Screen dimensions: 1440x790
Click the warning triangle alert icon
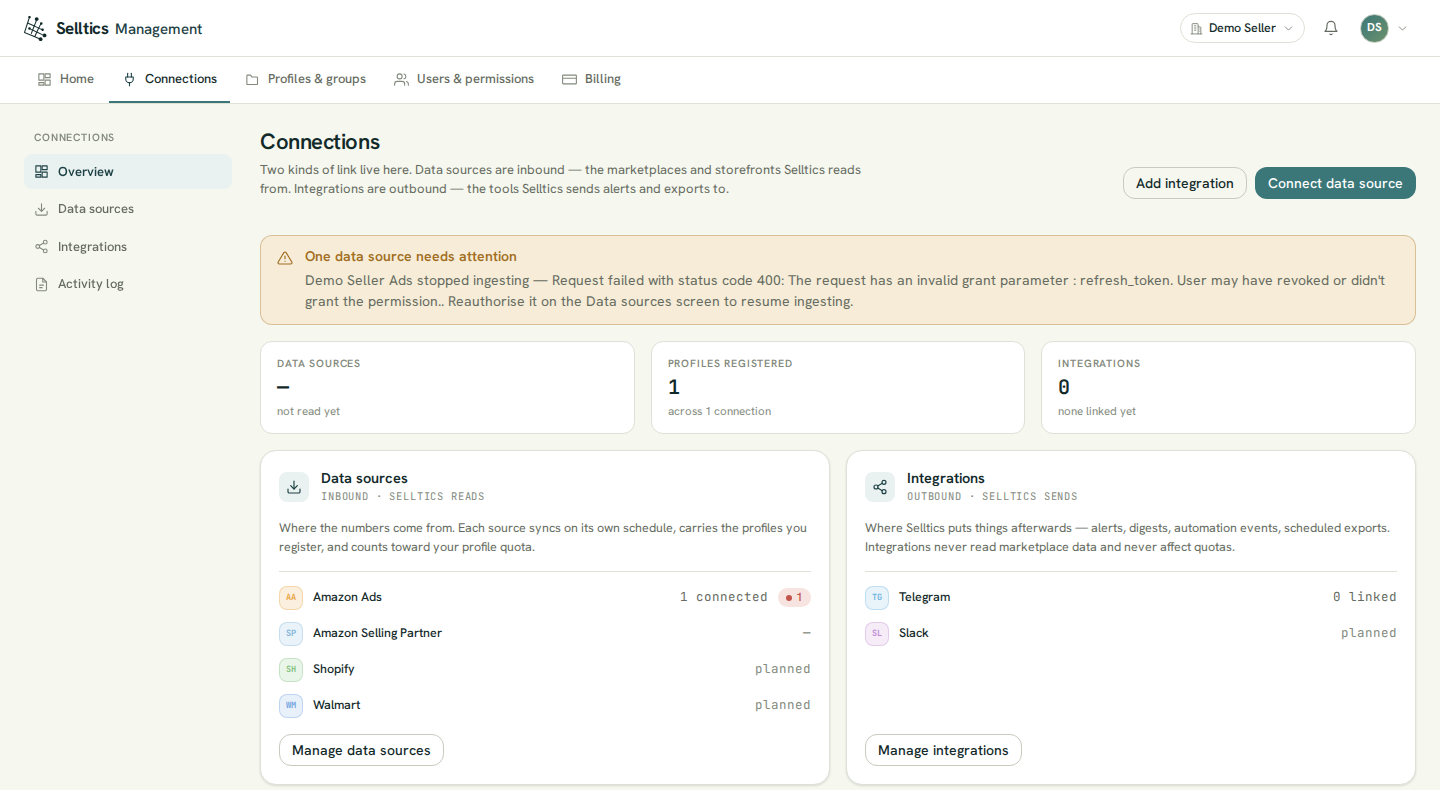(285, 258)
